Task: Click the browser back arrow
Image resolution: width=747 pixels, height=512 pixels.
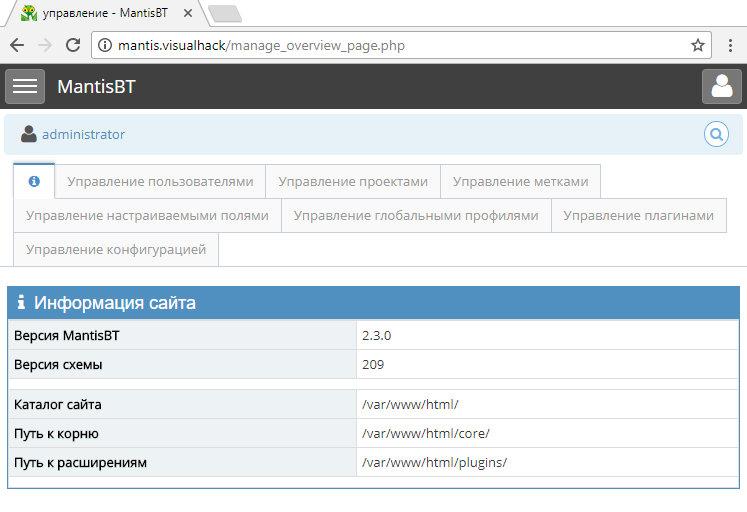Action: (x=17, y=45)
